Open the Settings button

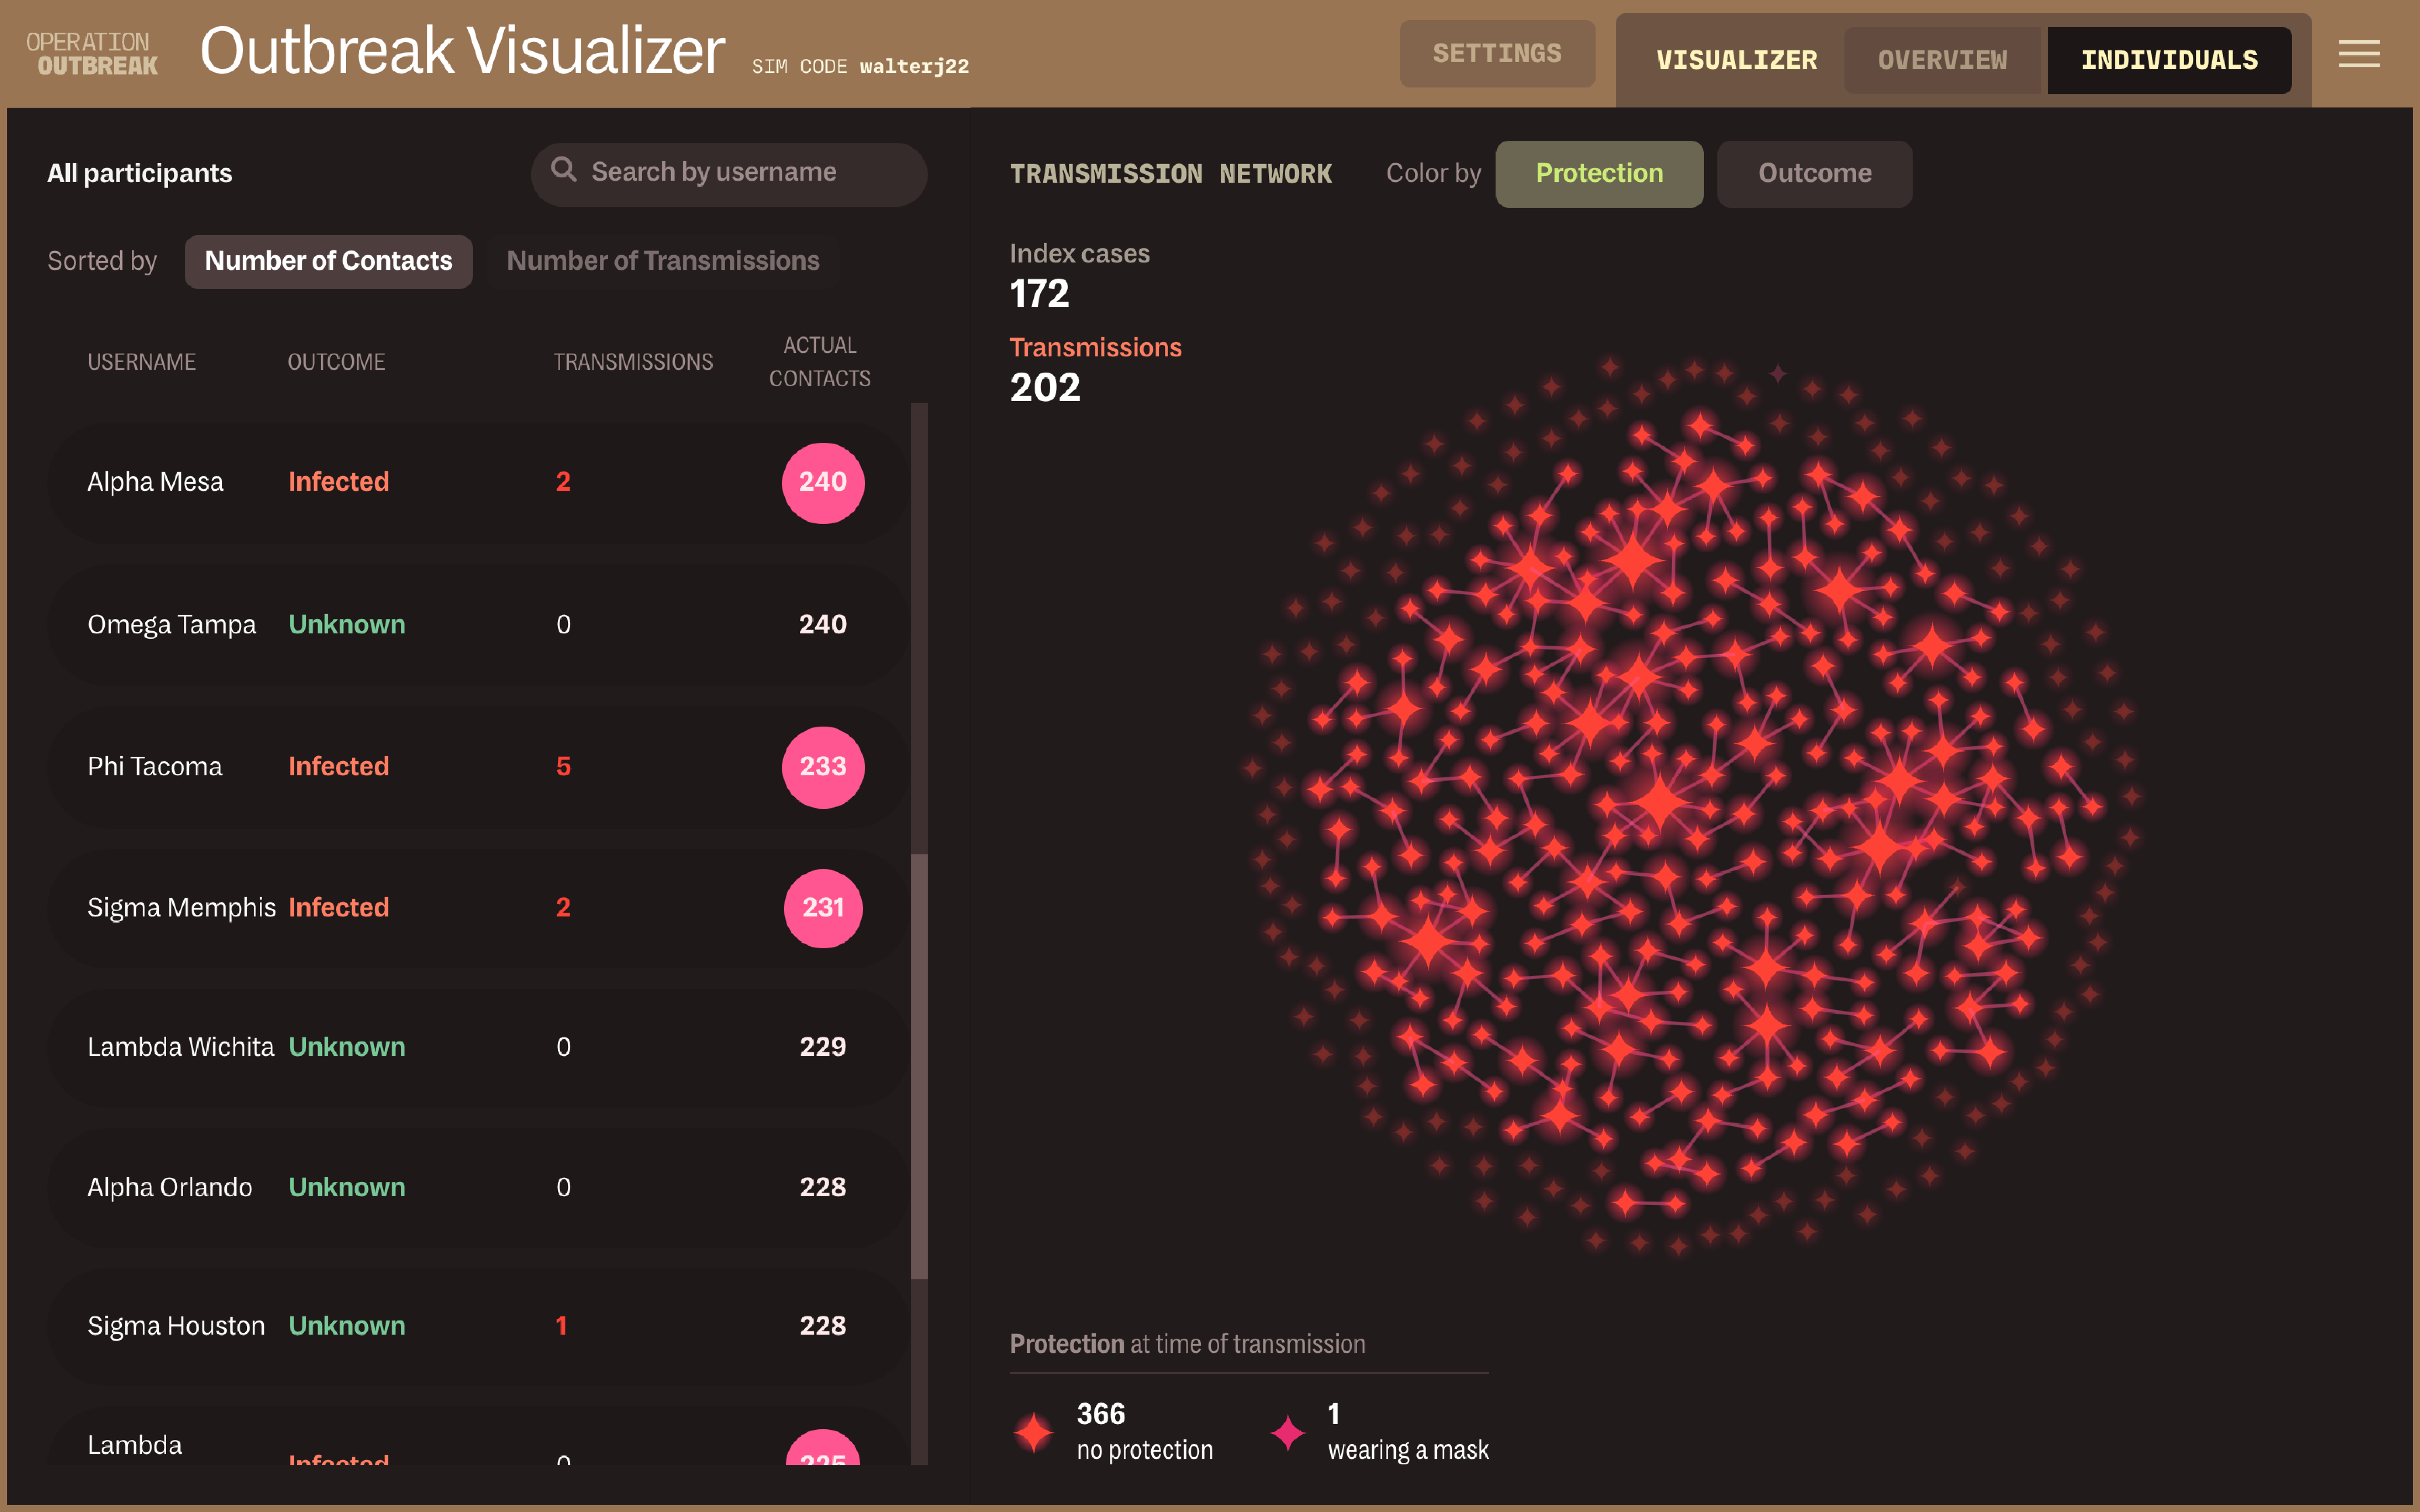(1497, 54)
